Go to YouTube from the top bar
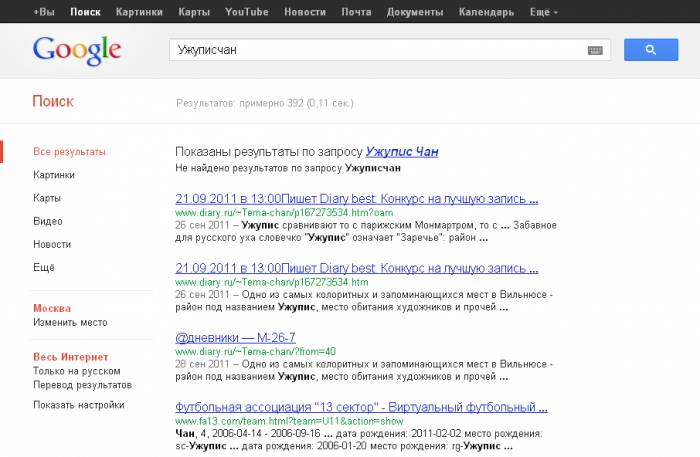 [x=247, y=12]
